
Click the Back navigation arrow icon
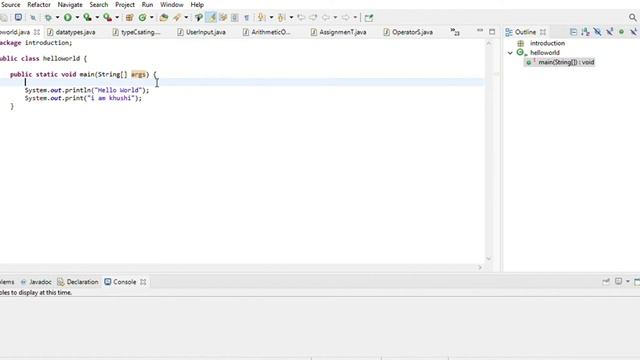[x=326, y=18]
